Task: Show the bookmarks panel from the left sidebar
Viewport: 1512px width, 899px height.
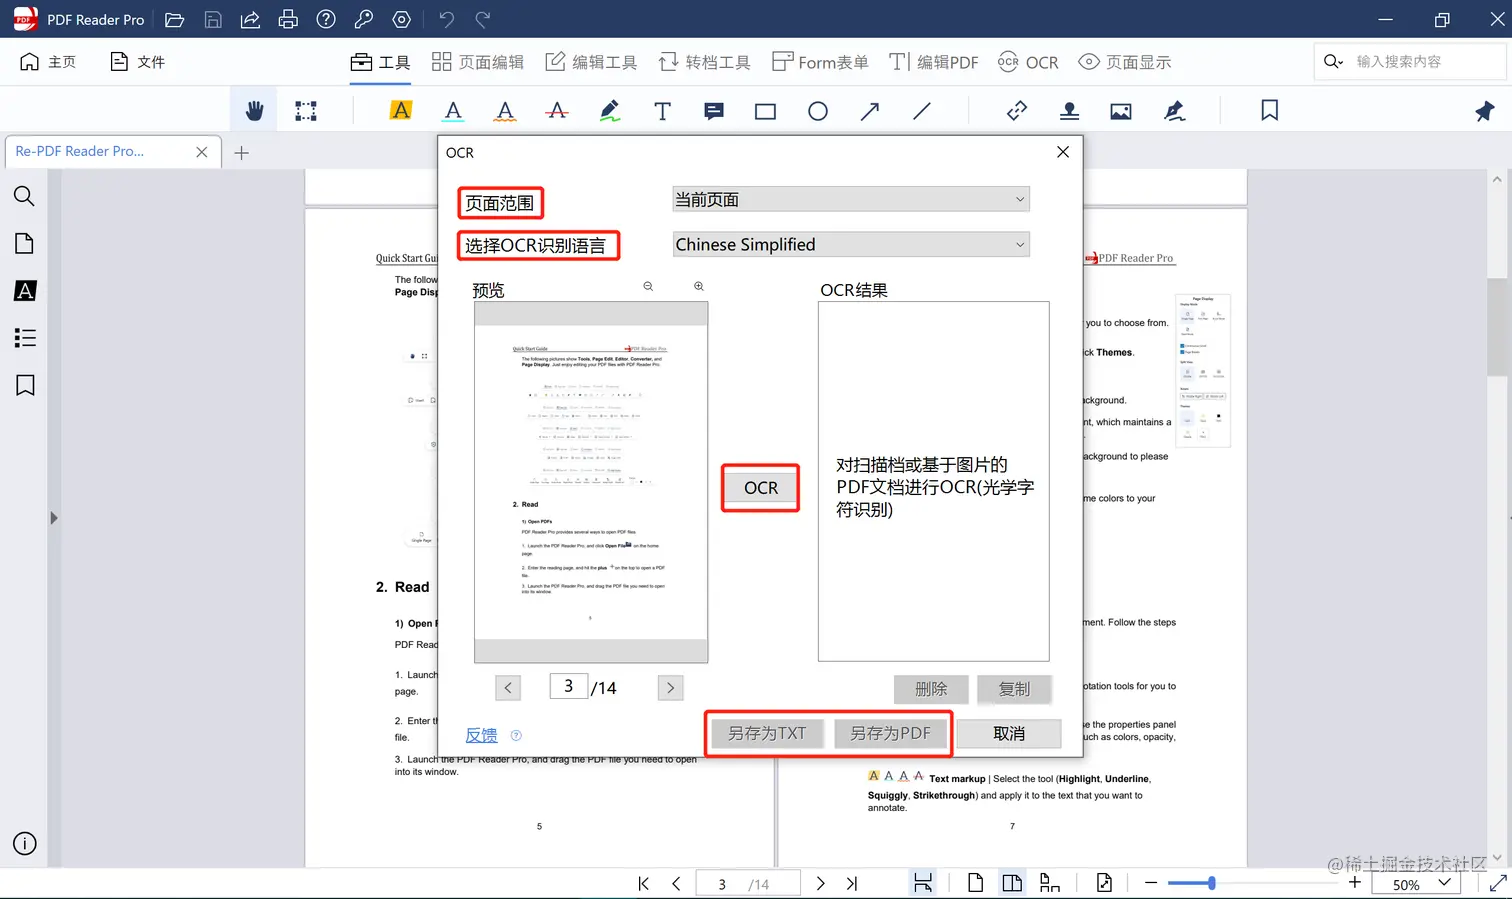Action: [25, 386]
